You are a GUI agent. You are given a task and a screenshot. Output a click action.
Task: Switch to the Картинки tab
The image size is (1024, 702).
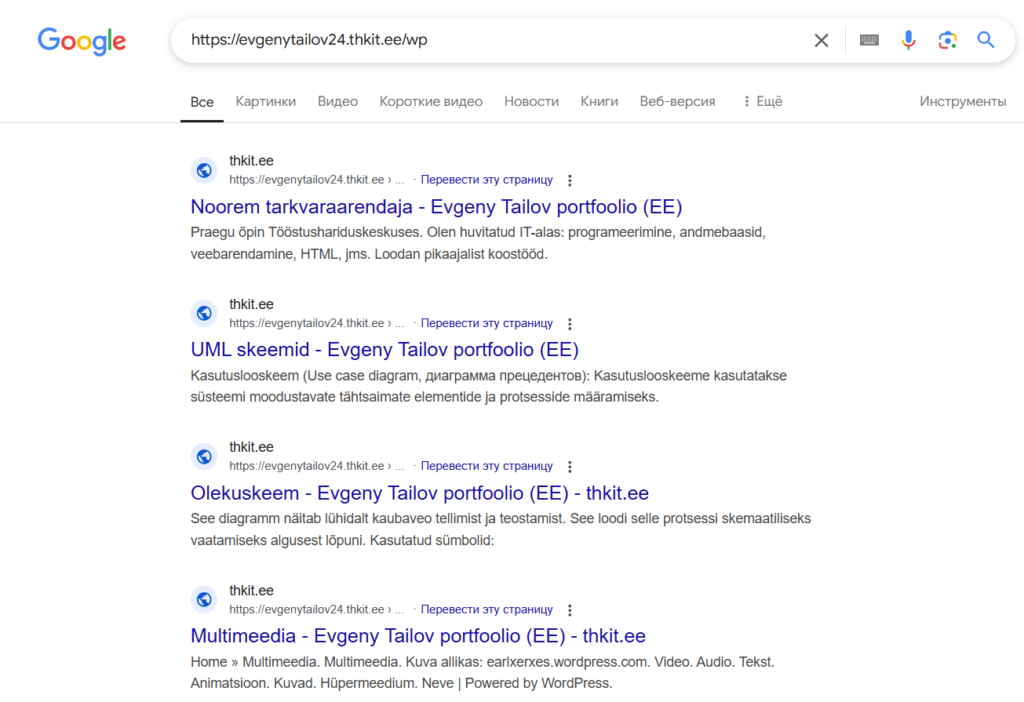[x=266, y=101]
